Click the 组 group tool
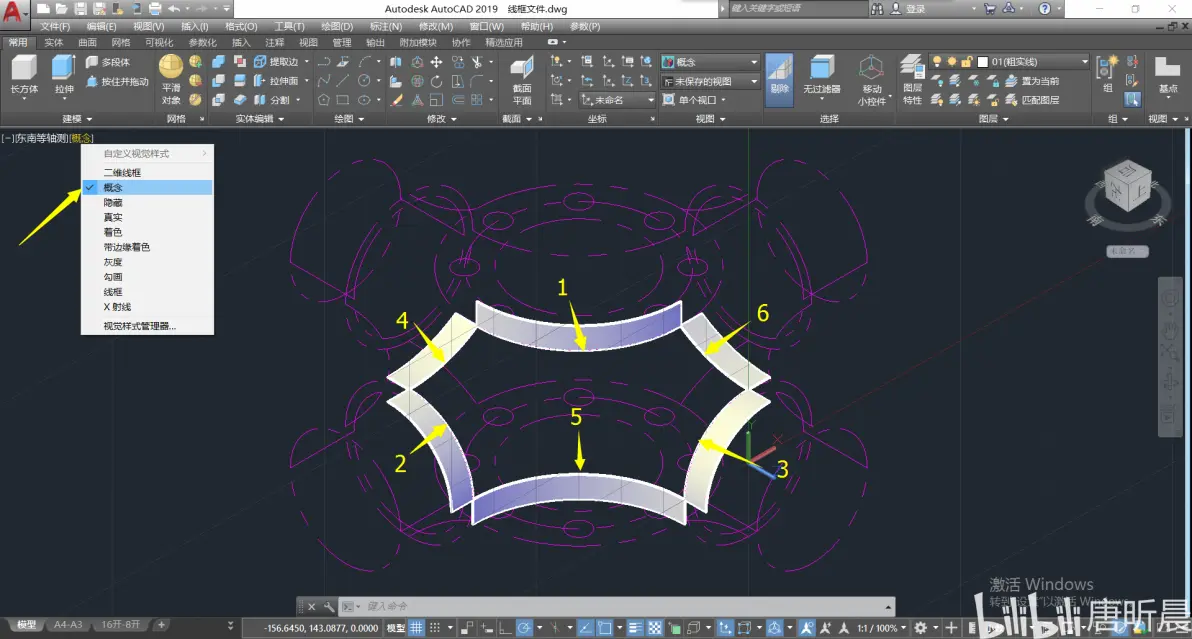The height and width of the screenshot is (639, 1192). 1106,76
